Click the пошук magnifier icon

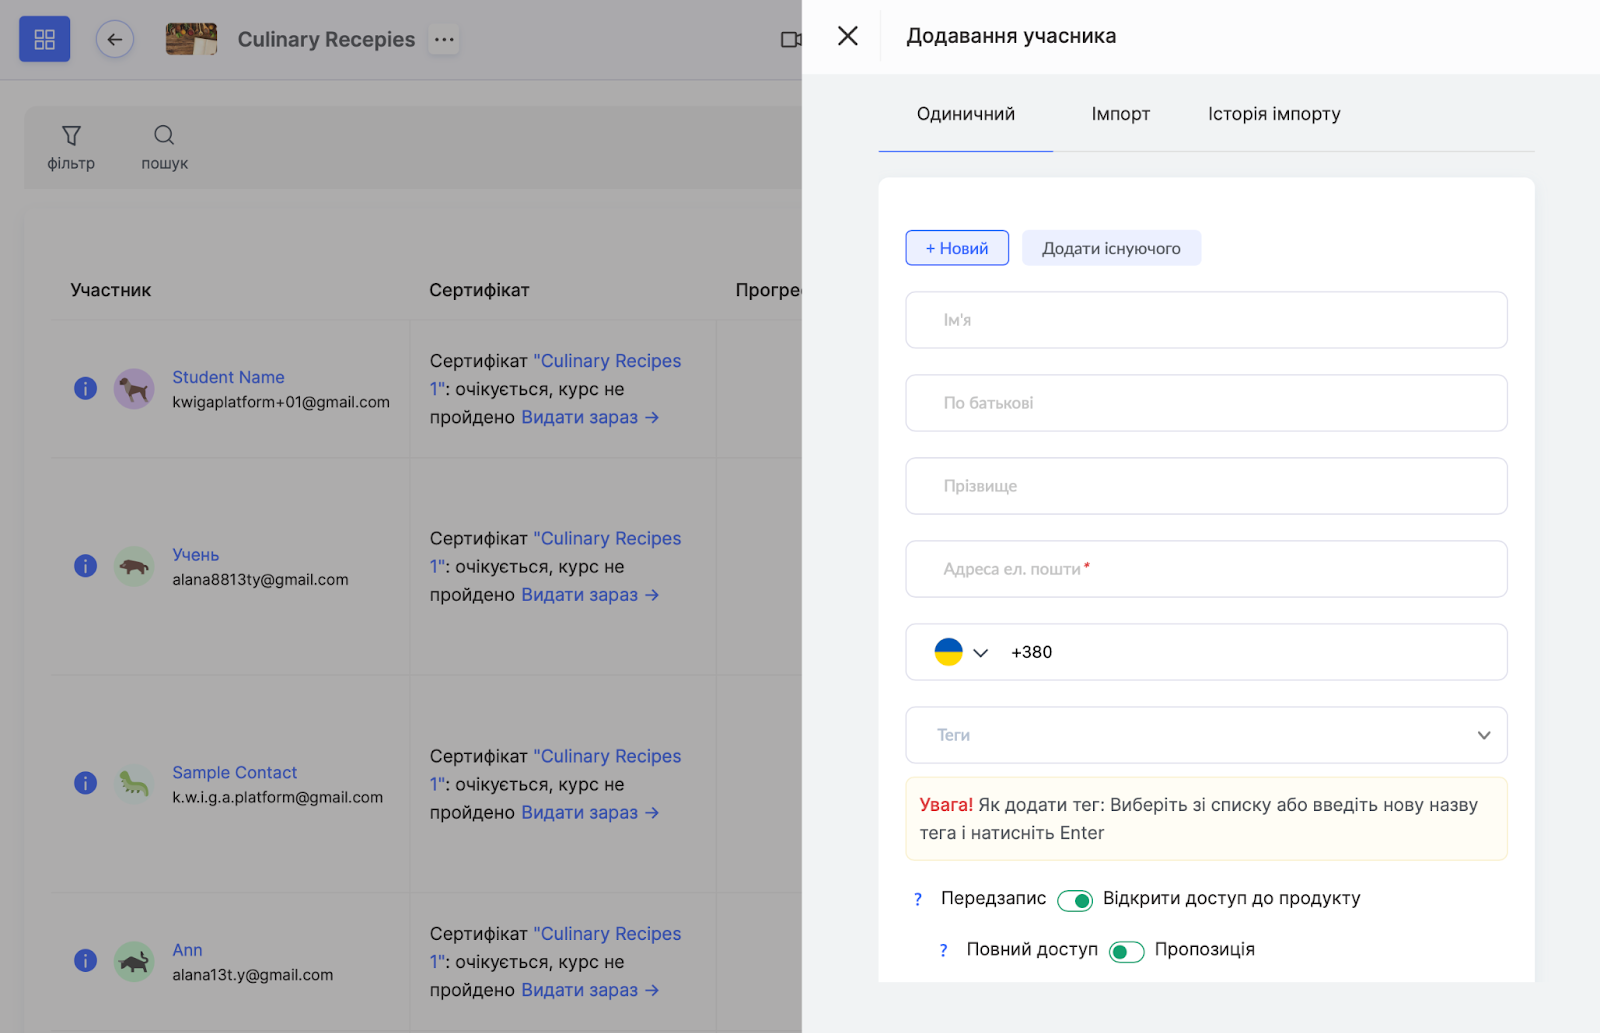point(164,136)
